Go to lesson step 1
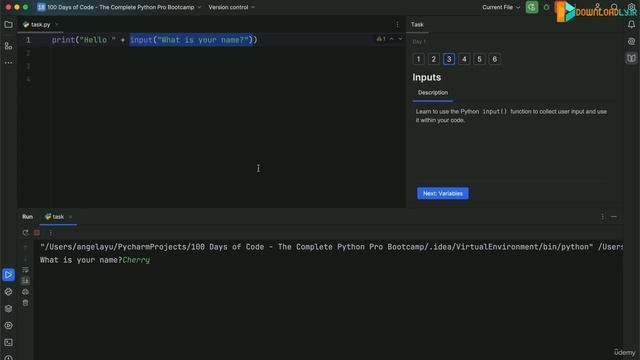This screenshot has height=360, width=640. point(418,59)
